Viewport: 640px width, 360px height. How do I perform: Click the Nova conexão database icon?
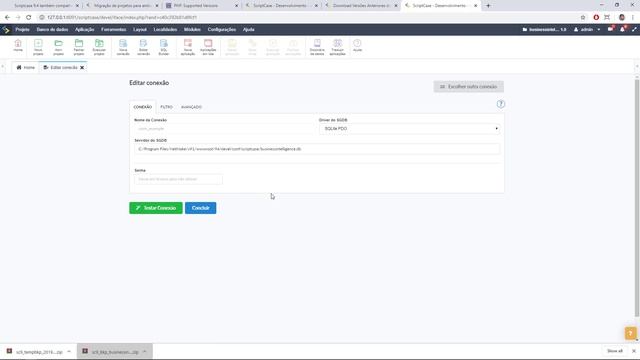123,47
